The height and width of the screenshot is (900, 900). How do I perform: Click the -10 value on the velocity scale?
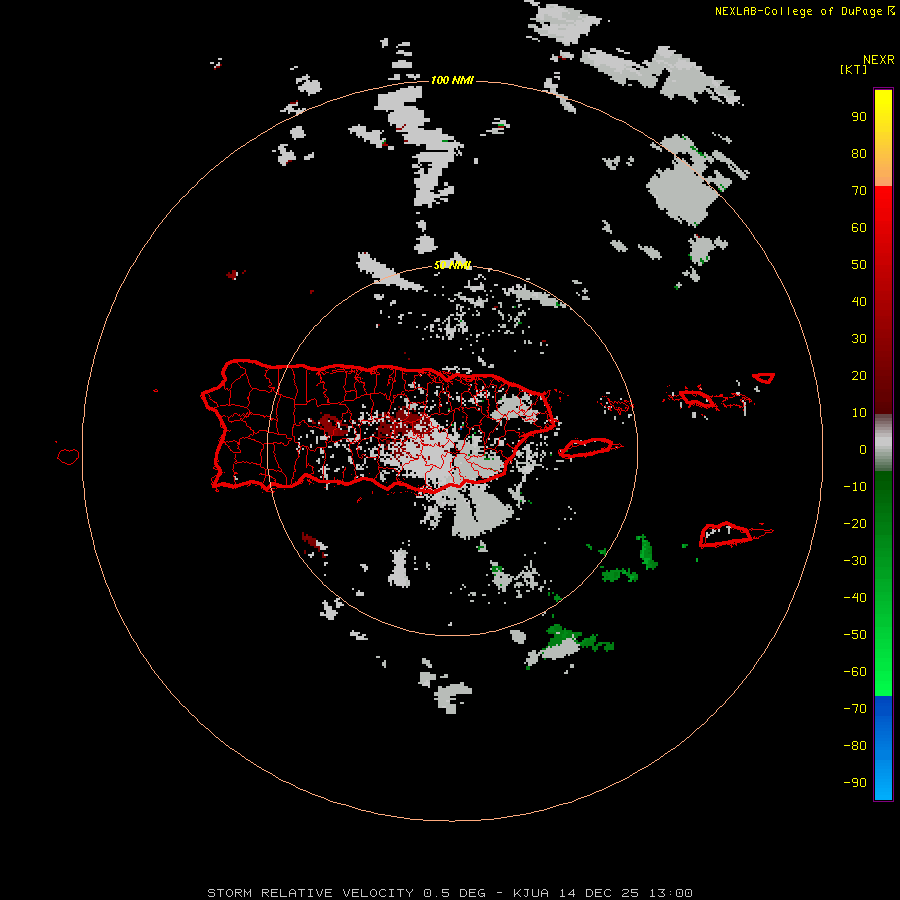tap(855, 487)
